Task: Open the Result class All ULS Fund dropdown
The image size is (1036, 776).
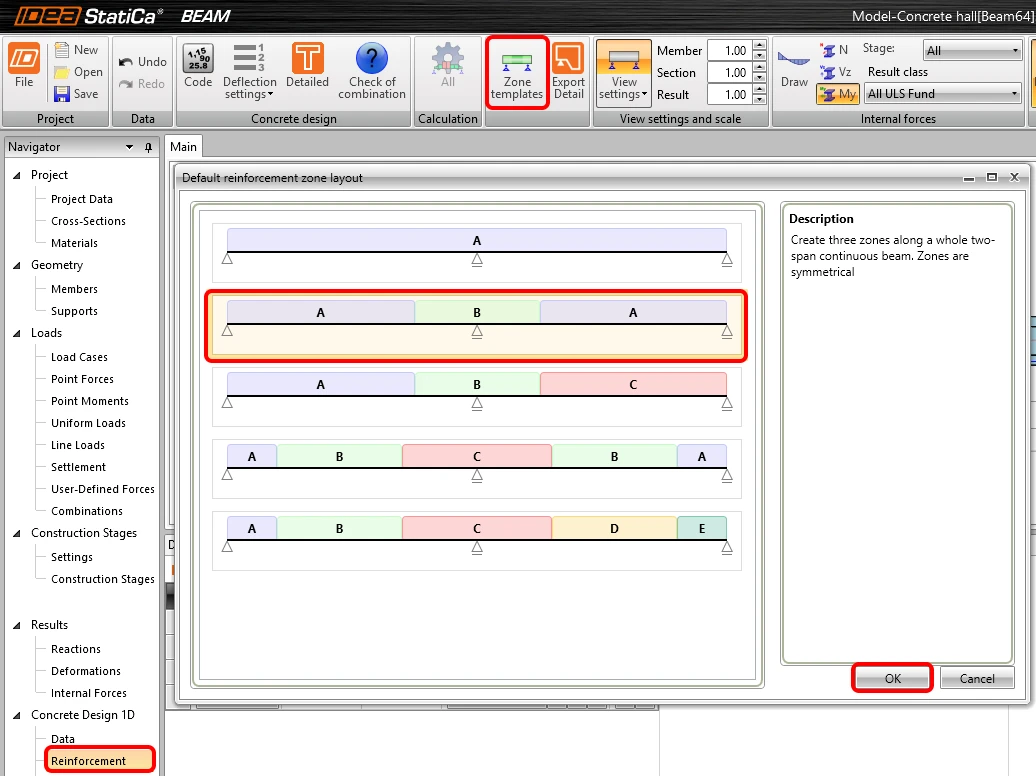Action: (x=942, y=94)
